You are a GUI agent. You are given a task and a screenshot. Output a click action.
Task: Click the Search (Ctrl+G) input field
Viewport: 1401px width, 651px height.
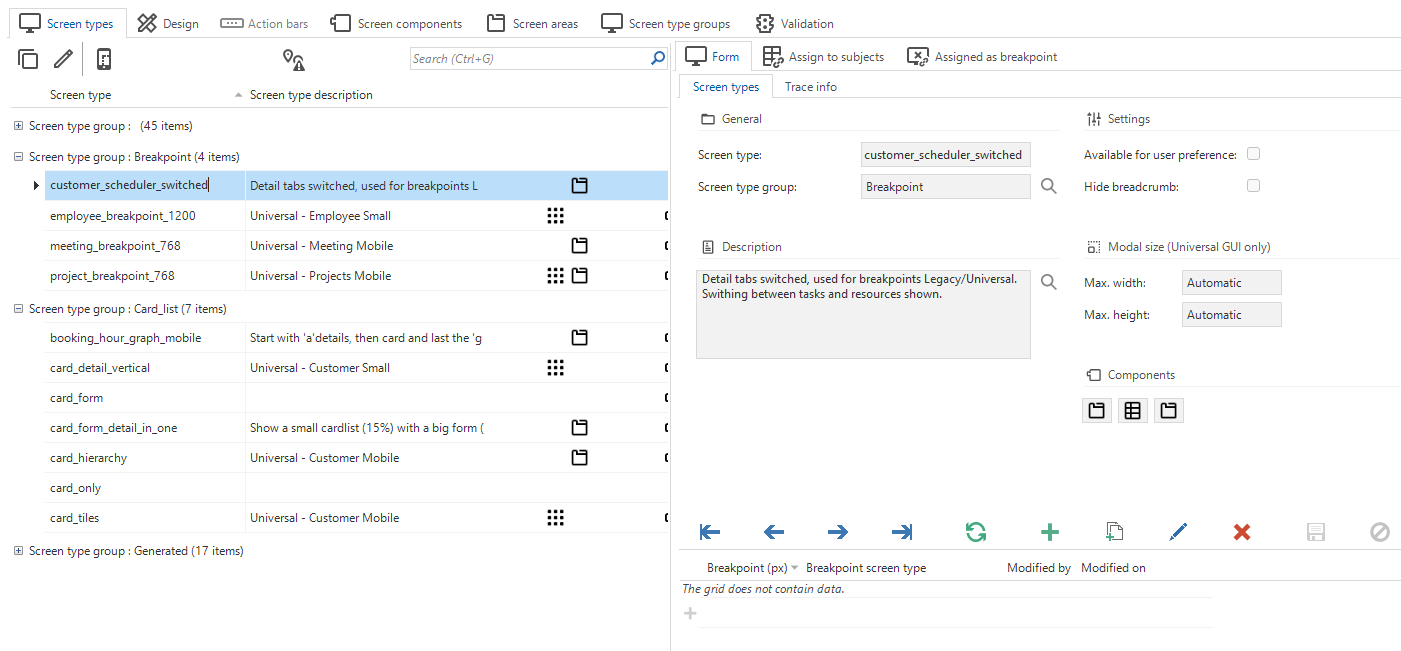click(529, 59)
